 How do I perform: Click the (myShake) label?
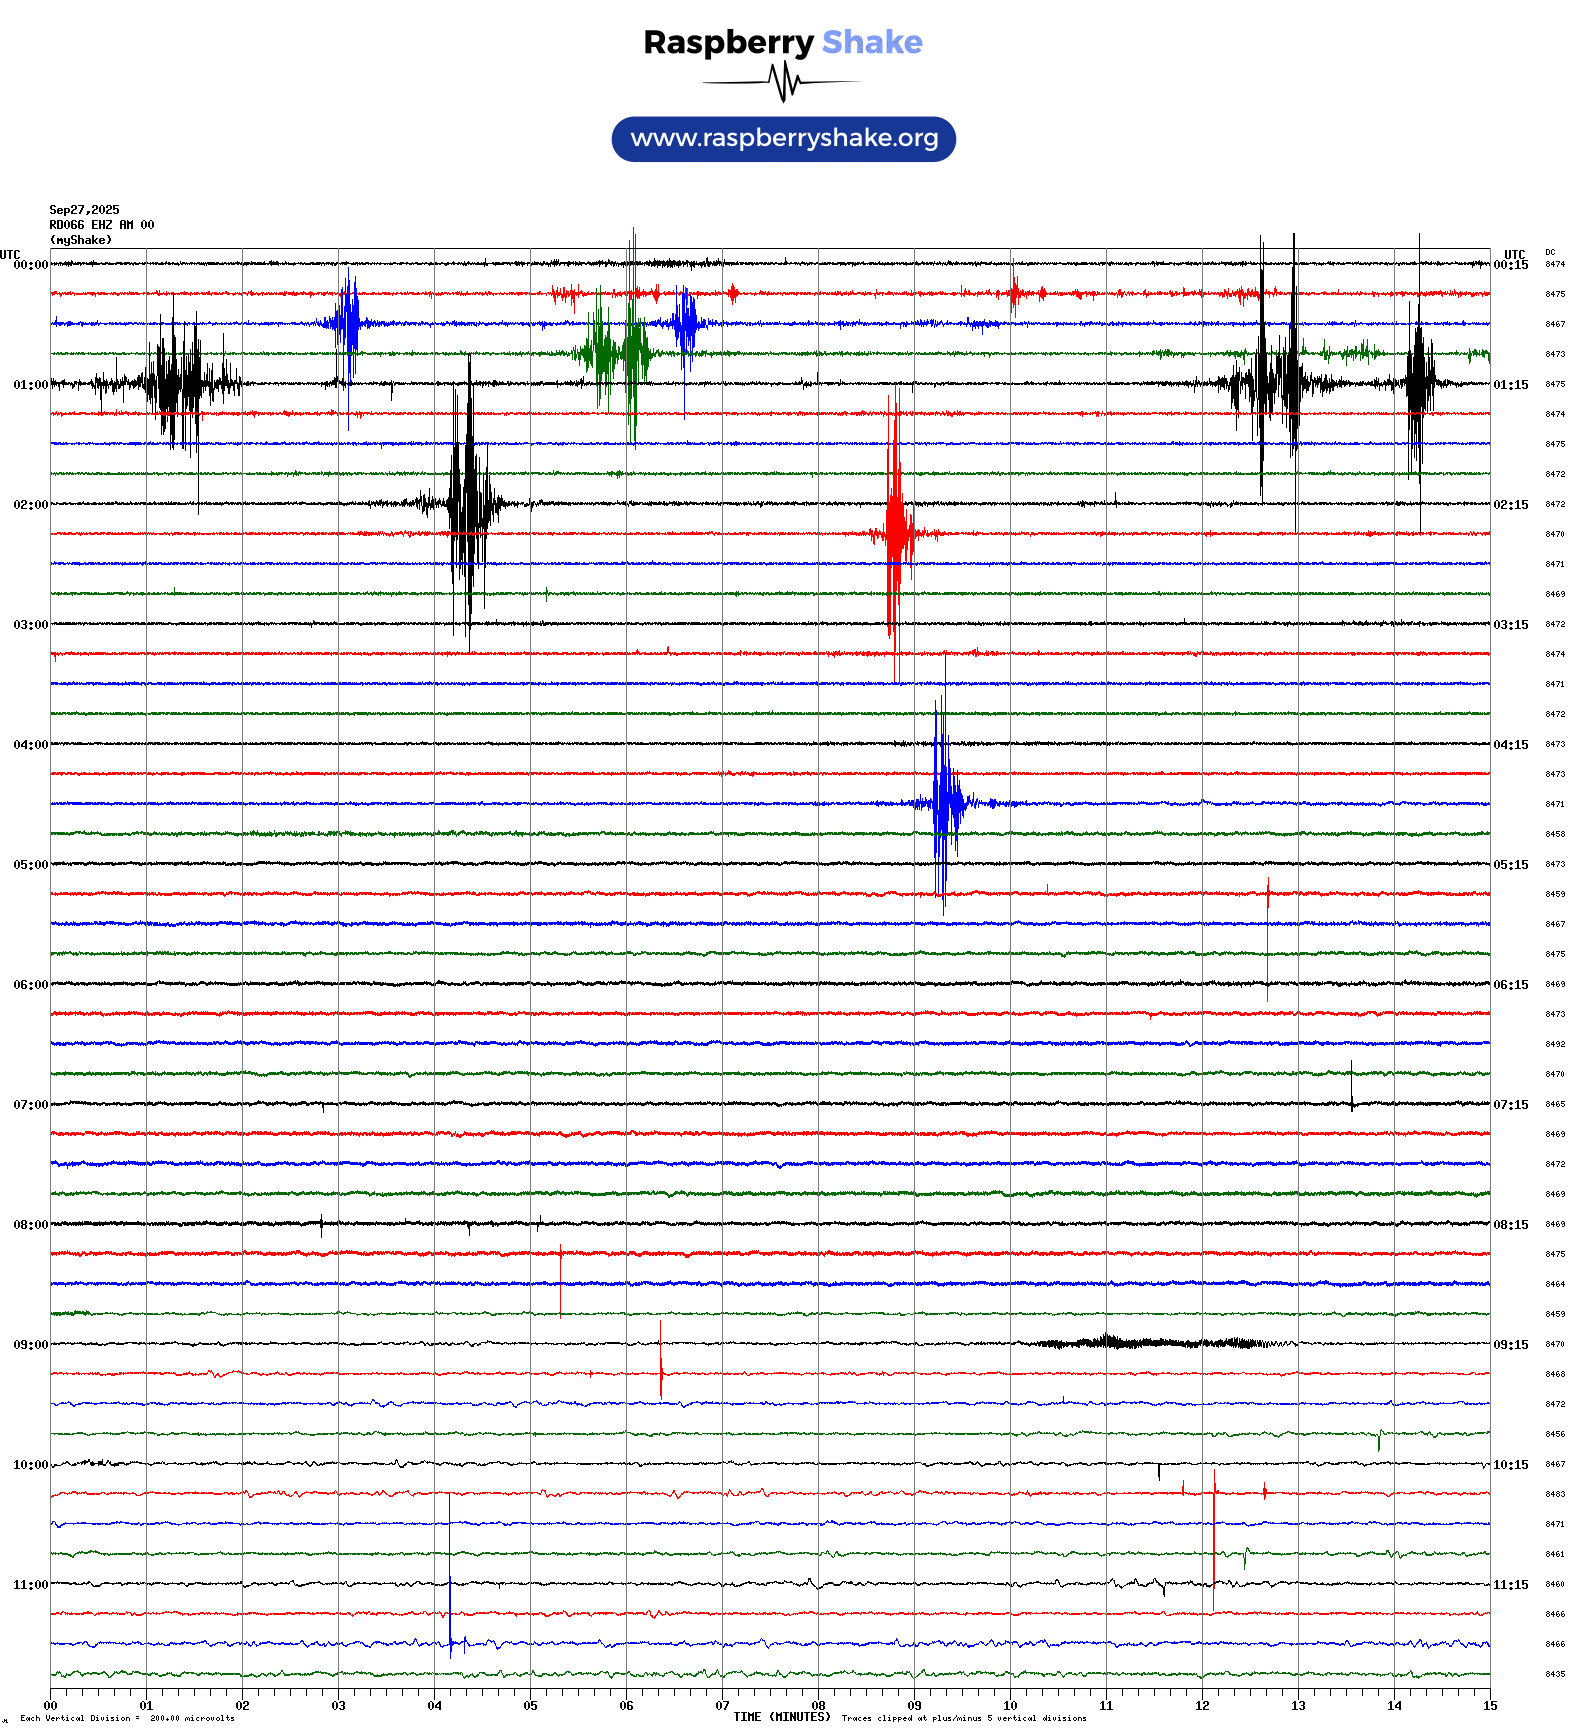tap(80, 240)
